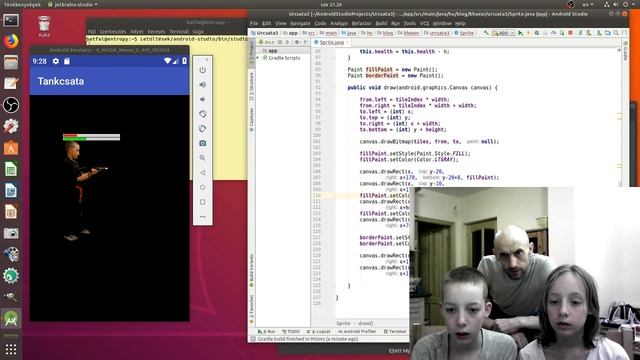Open system status menu in top bar
This screenshot has width=640, height=360.
[x=620, y=4]
